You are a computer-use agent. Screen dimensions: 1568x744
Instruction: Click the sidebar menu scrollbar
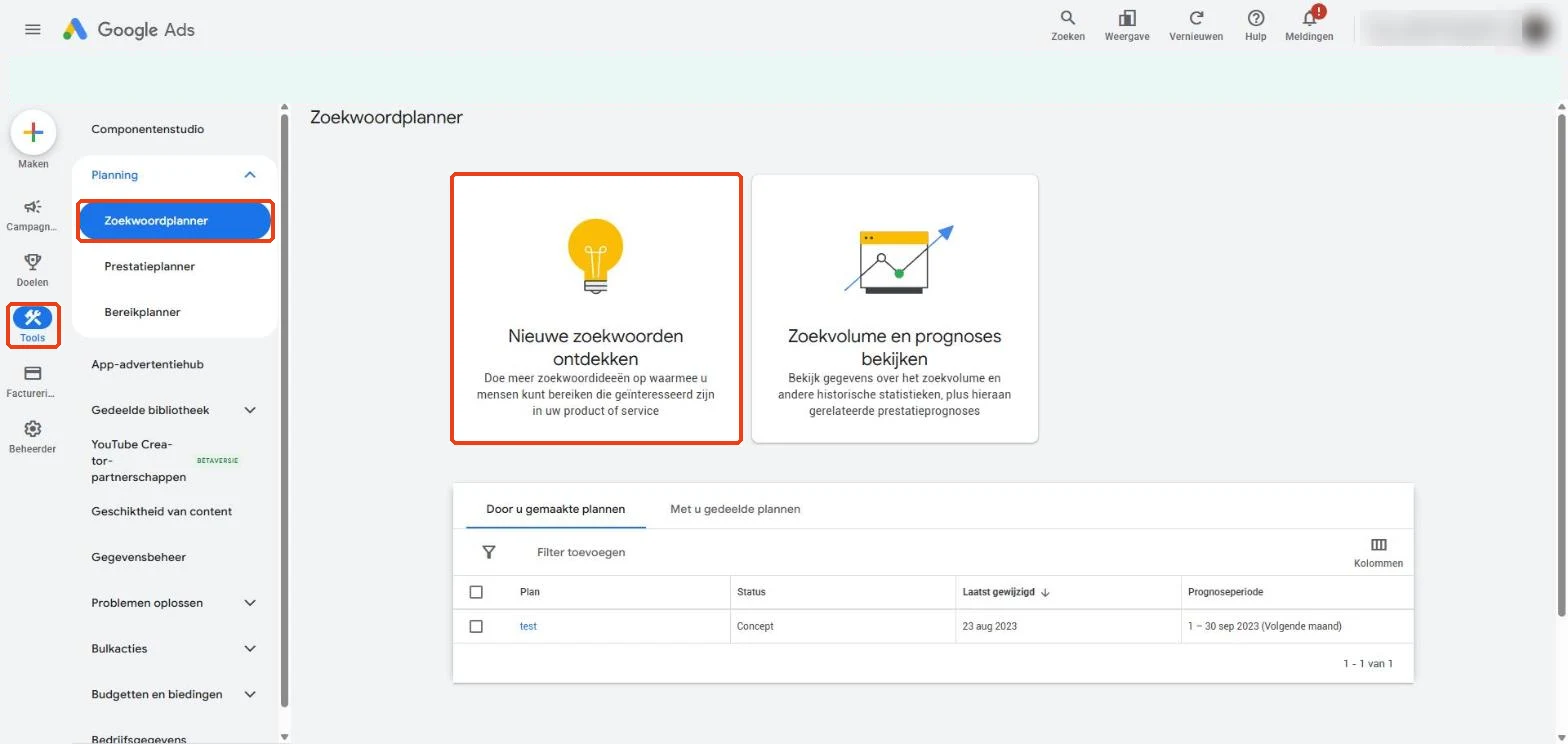pos(284,410)
